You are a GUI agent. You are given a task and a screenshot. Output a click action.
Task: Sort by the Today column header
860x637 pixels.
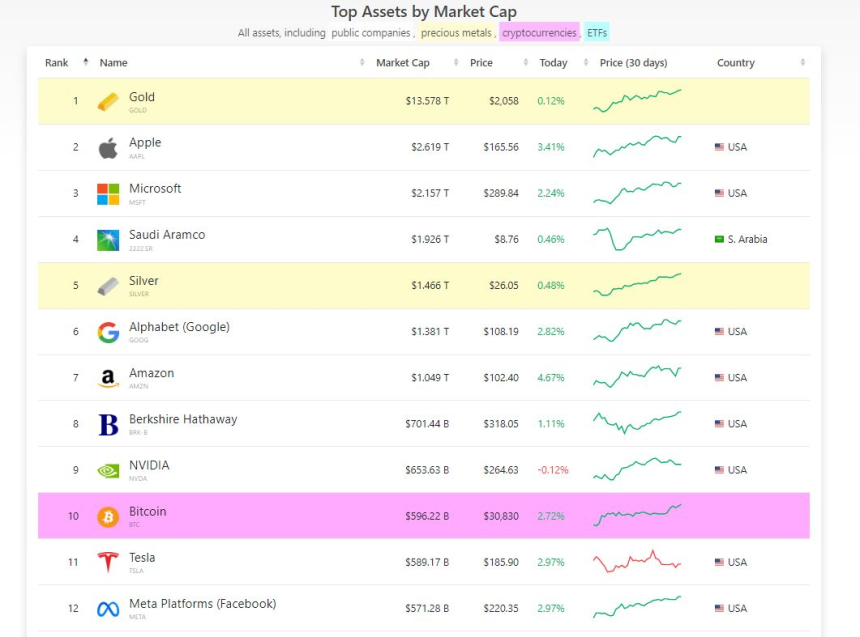coord(553,63)
